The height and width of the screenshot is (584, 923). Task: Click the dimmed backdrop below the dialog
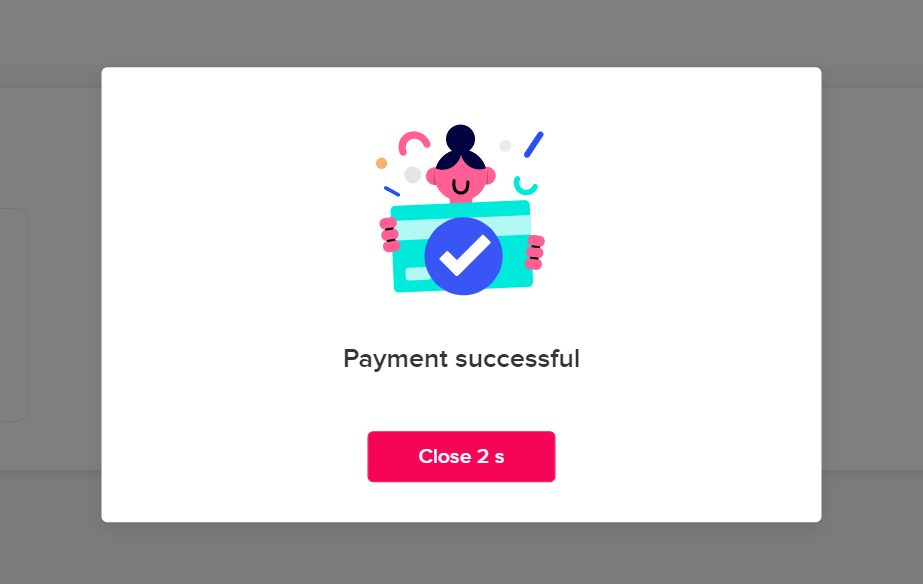(461, 553)
